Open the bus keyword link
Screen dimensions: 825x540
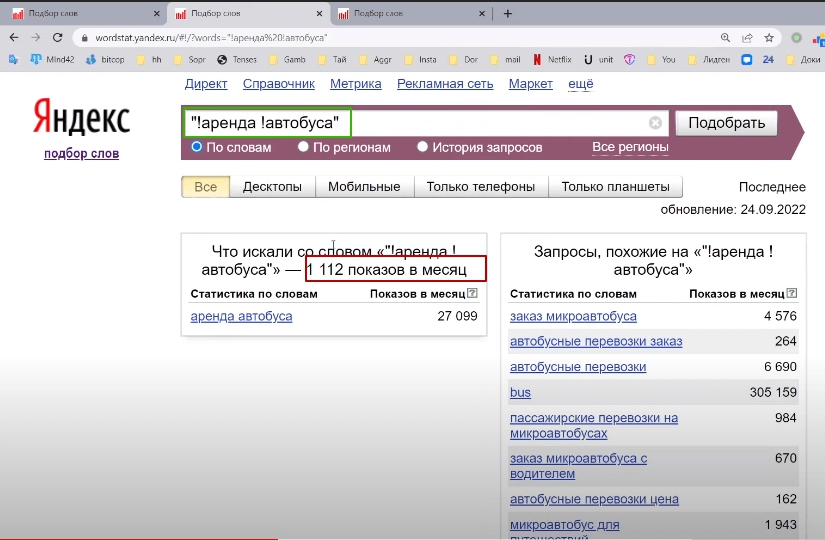pyautogui.click(x=520, y=393)
